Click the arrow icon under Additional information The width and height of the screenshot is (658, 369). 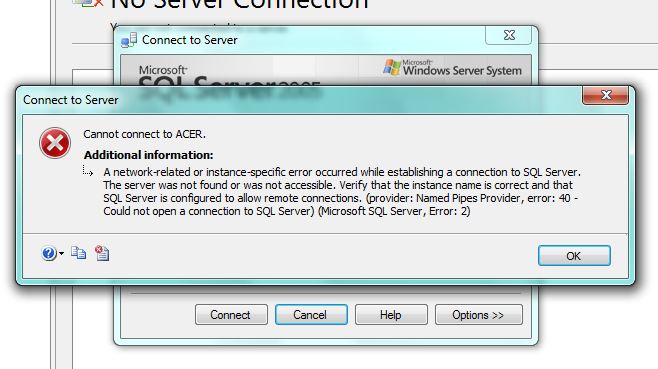87,171
